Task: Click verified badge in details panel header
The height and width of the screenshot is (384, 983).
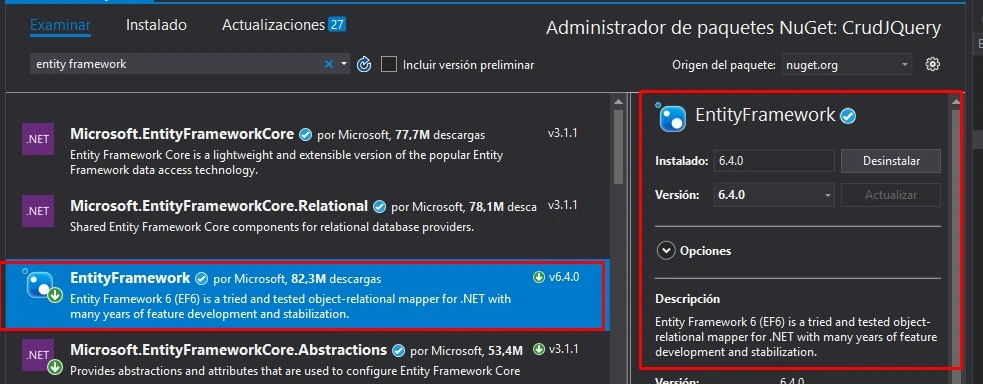Action: tap(848, 116)
